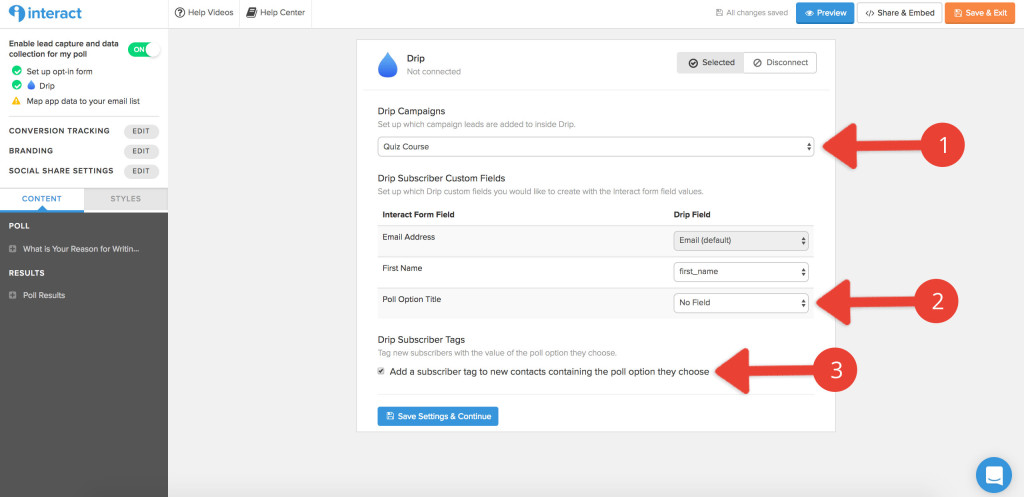
Task: Switch to the Content tab
Action: 42,199
